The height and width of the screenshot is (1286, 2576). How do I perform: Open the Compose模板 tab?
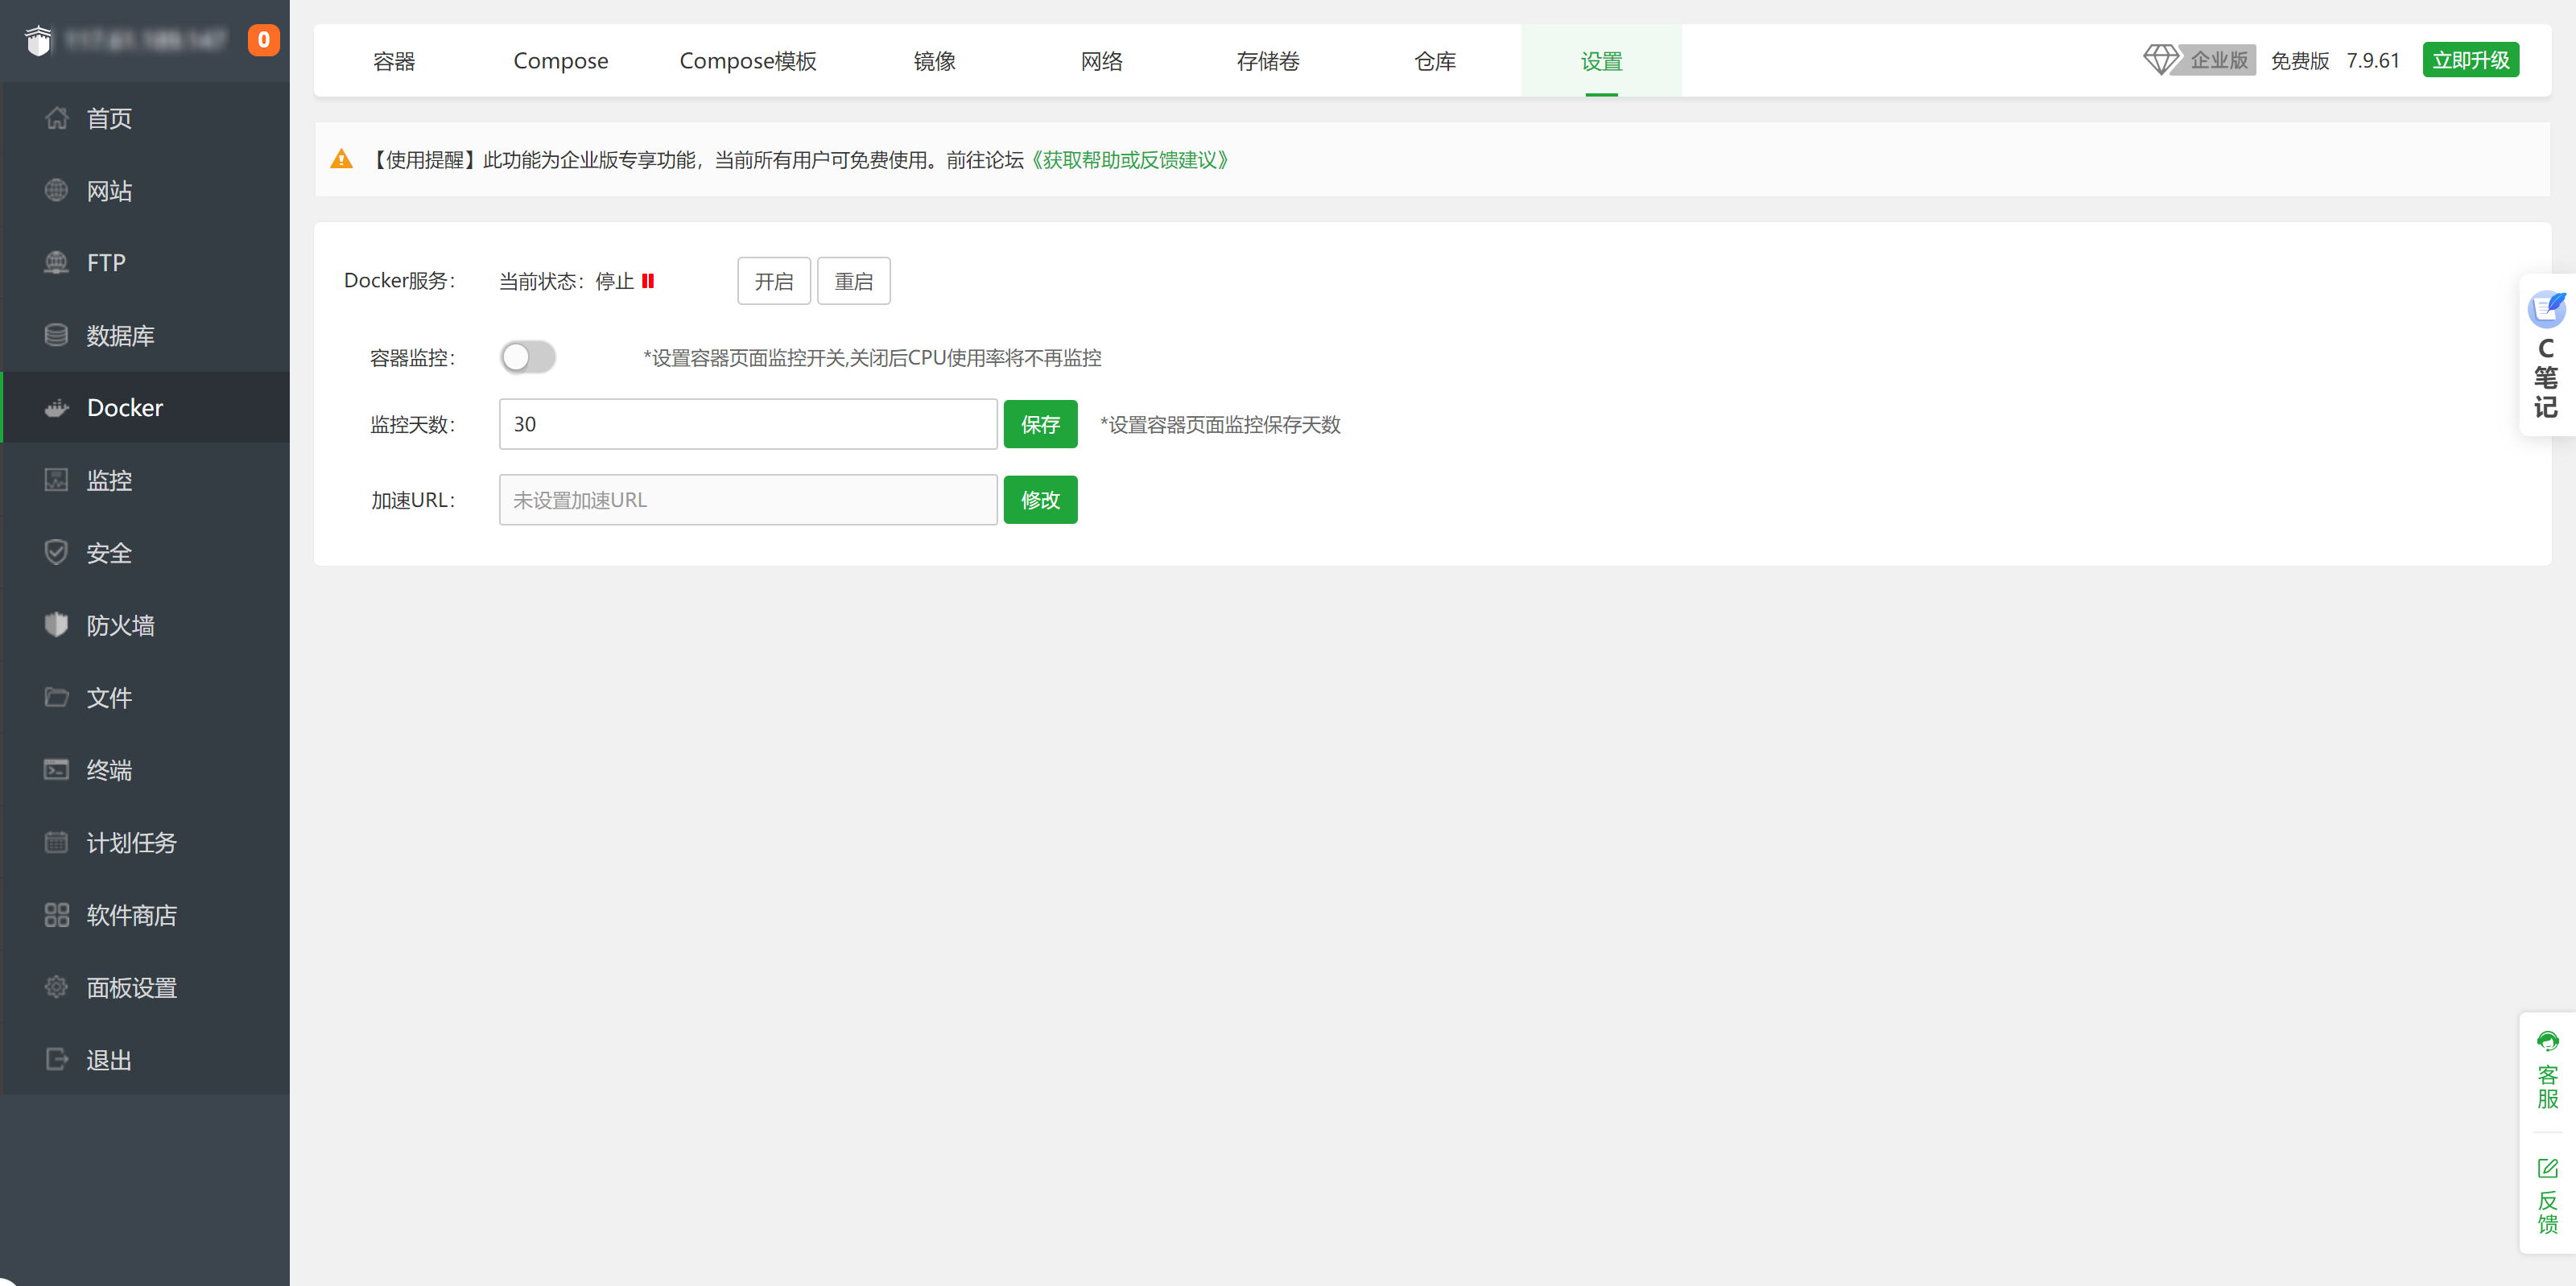pos(748,61)
